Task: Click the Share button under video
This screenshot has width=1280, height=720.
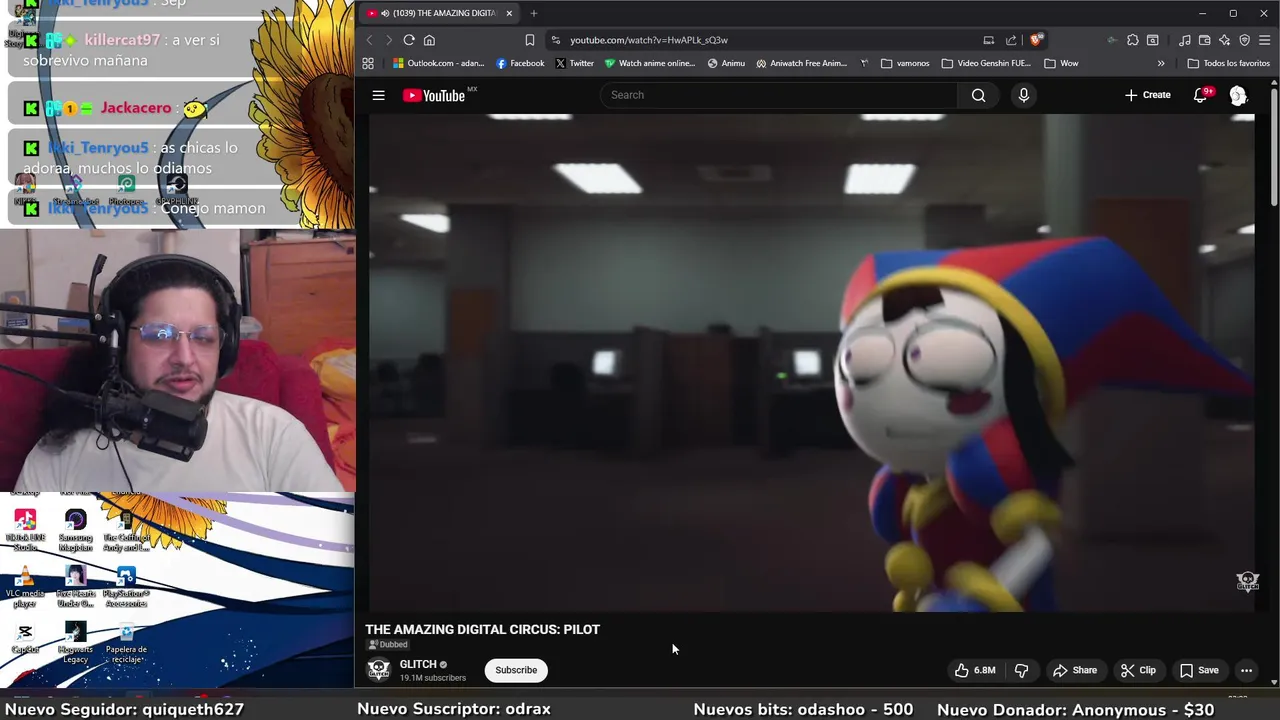Action: (1075, 670)
